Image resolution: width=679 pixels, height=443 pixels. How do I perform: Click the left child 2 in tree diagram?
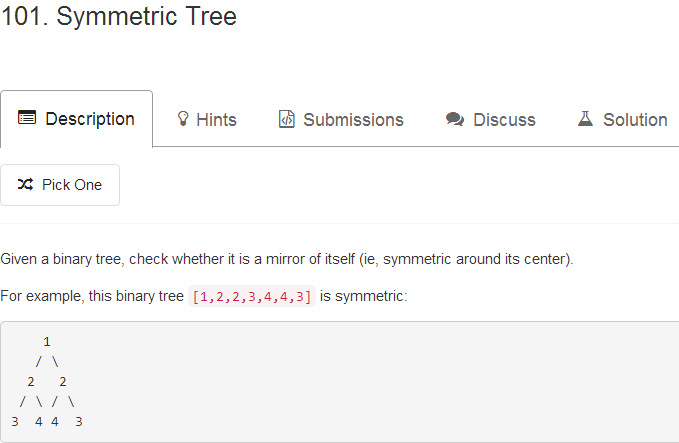31,381
